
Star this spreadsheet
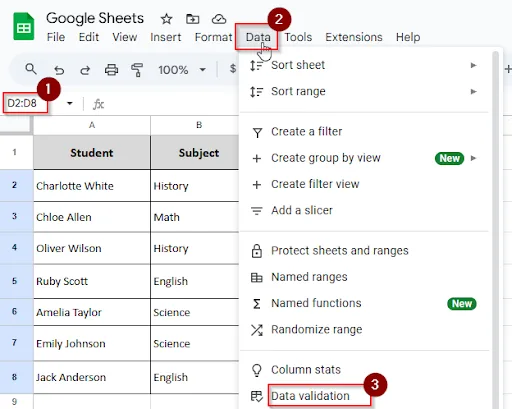coord(166,19)
